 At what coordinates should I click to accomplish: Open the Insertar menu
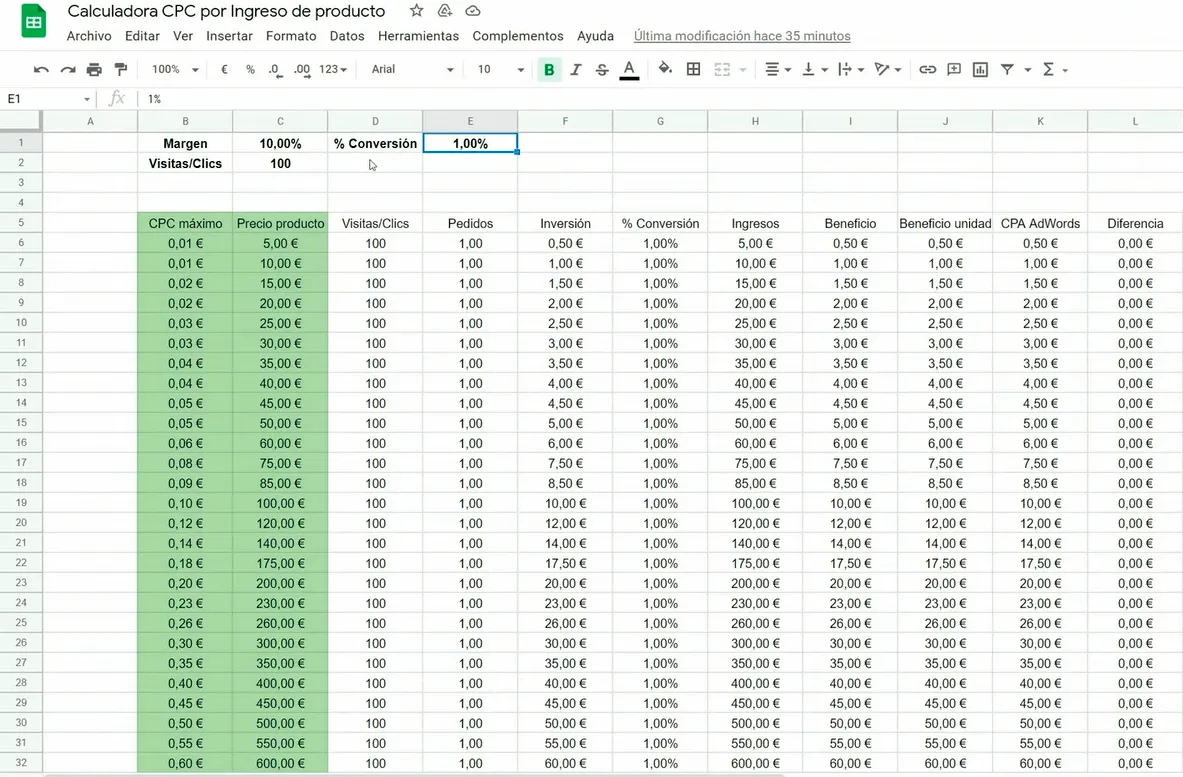click(229, 35)
